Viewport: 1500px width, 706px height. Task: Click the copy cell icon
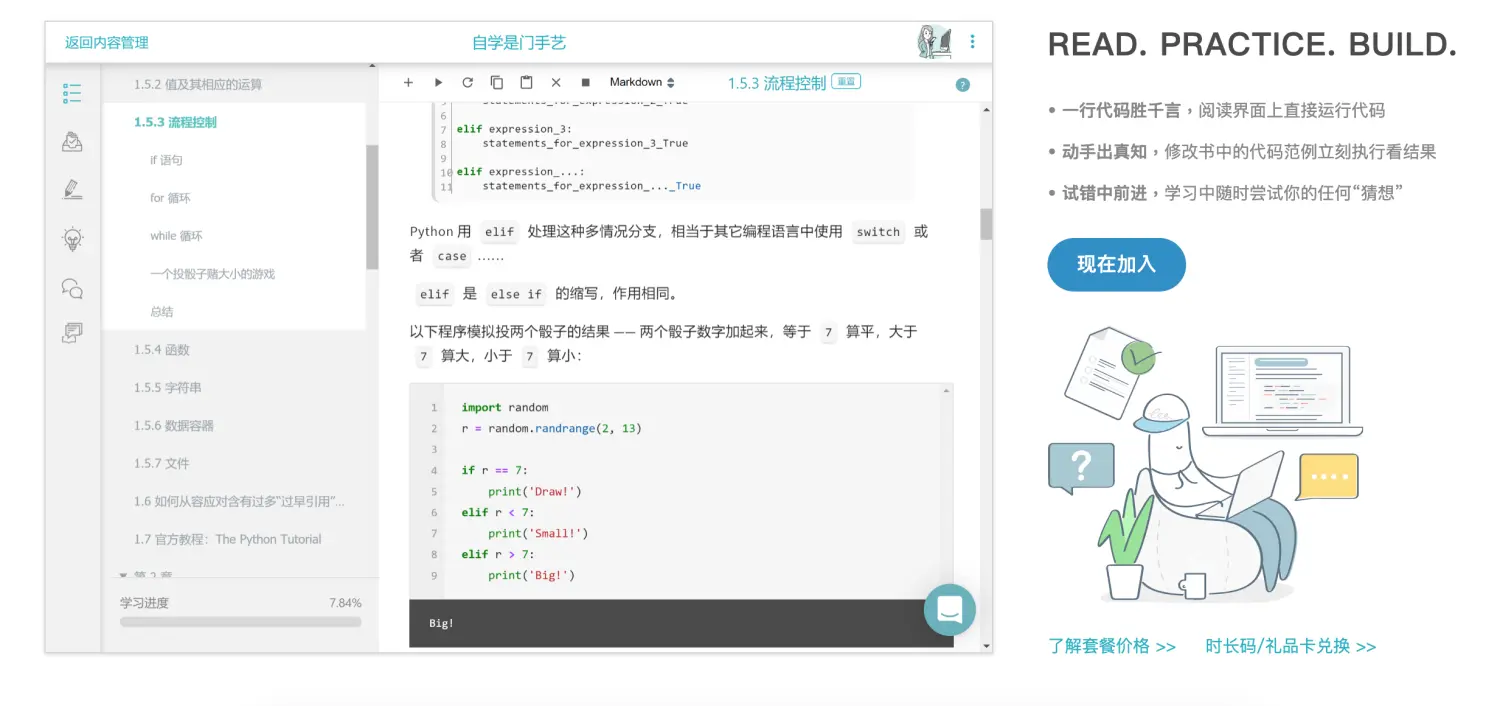(x=497, y=83)
